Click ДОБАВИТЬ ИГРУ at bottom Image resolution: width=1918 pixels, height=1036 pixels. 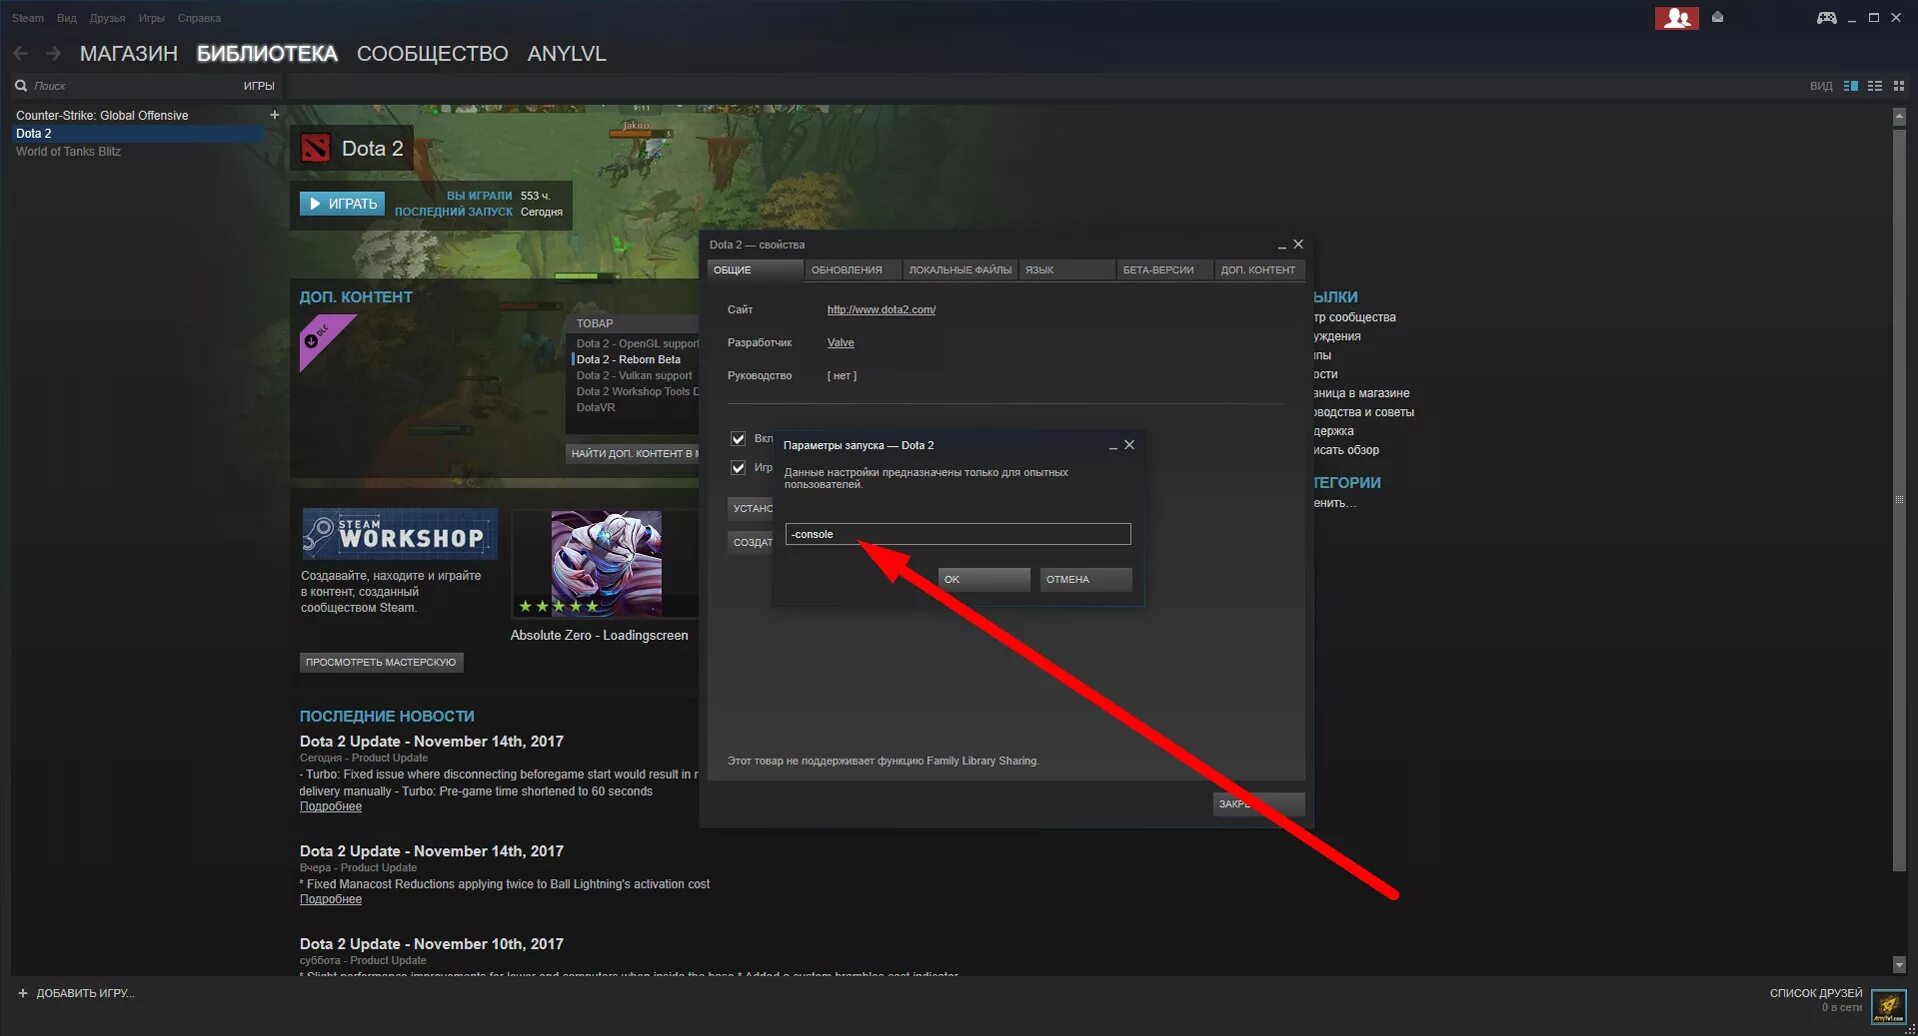click(x=85, y=993)
